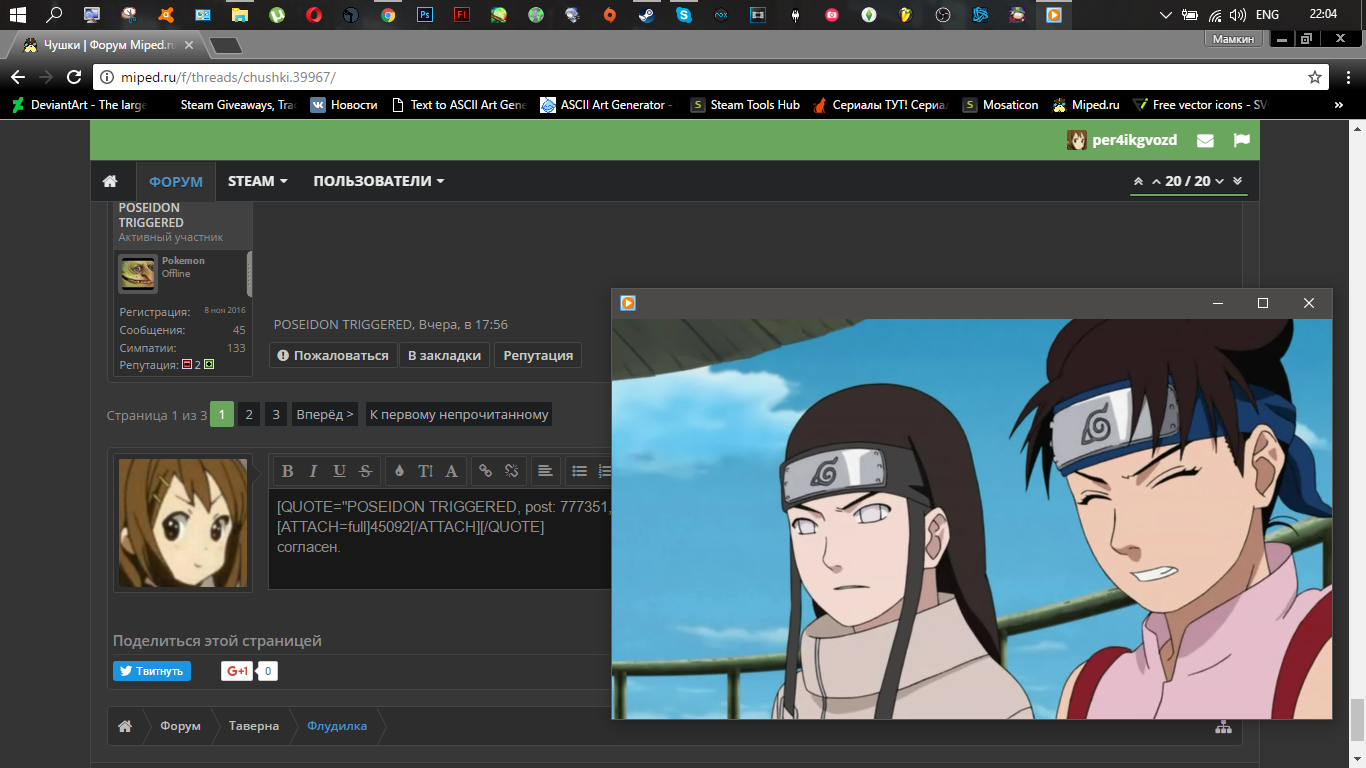Click inside the reply text editor

tap(440, 539)
